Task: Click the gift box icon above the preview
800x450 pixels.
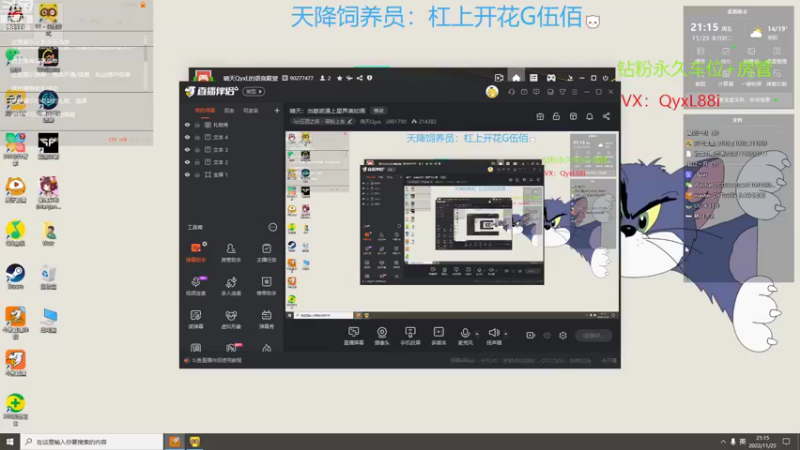Action: tap(540, 116)
